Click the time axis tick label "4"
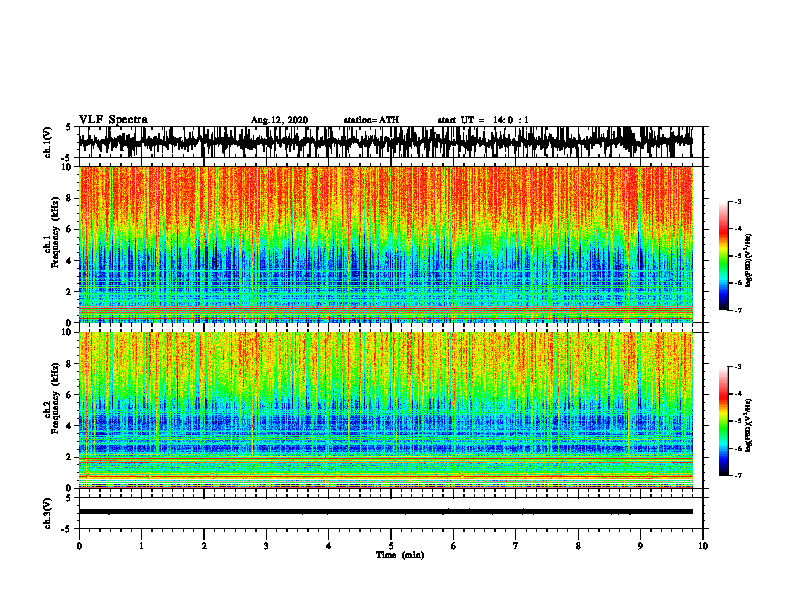Screen dimensions: 792x612 tap(329, 546)
